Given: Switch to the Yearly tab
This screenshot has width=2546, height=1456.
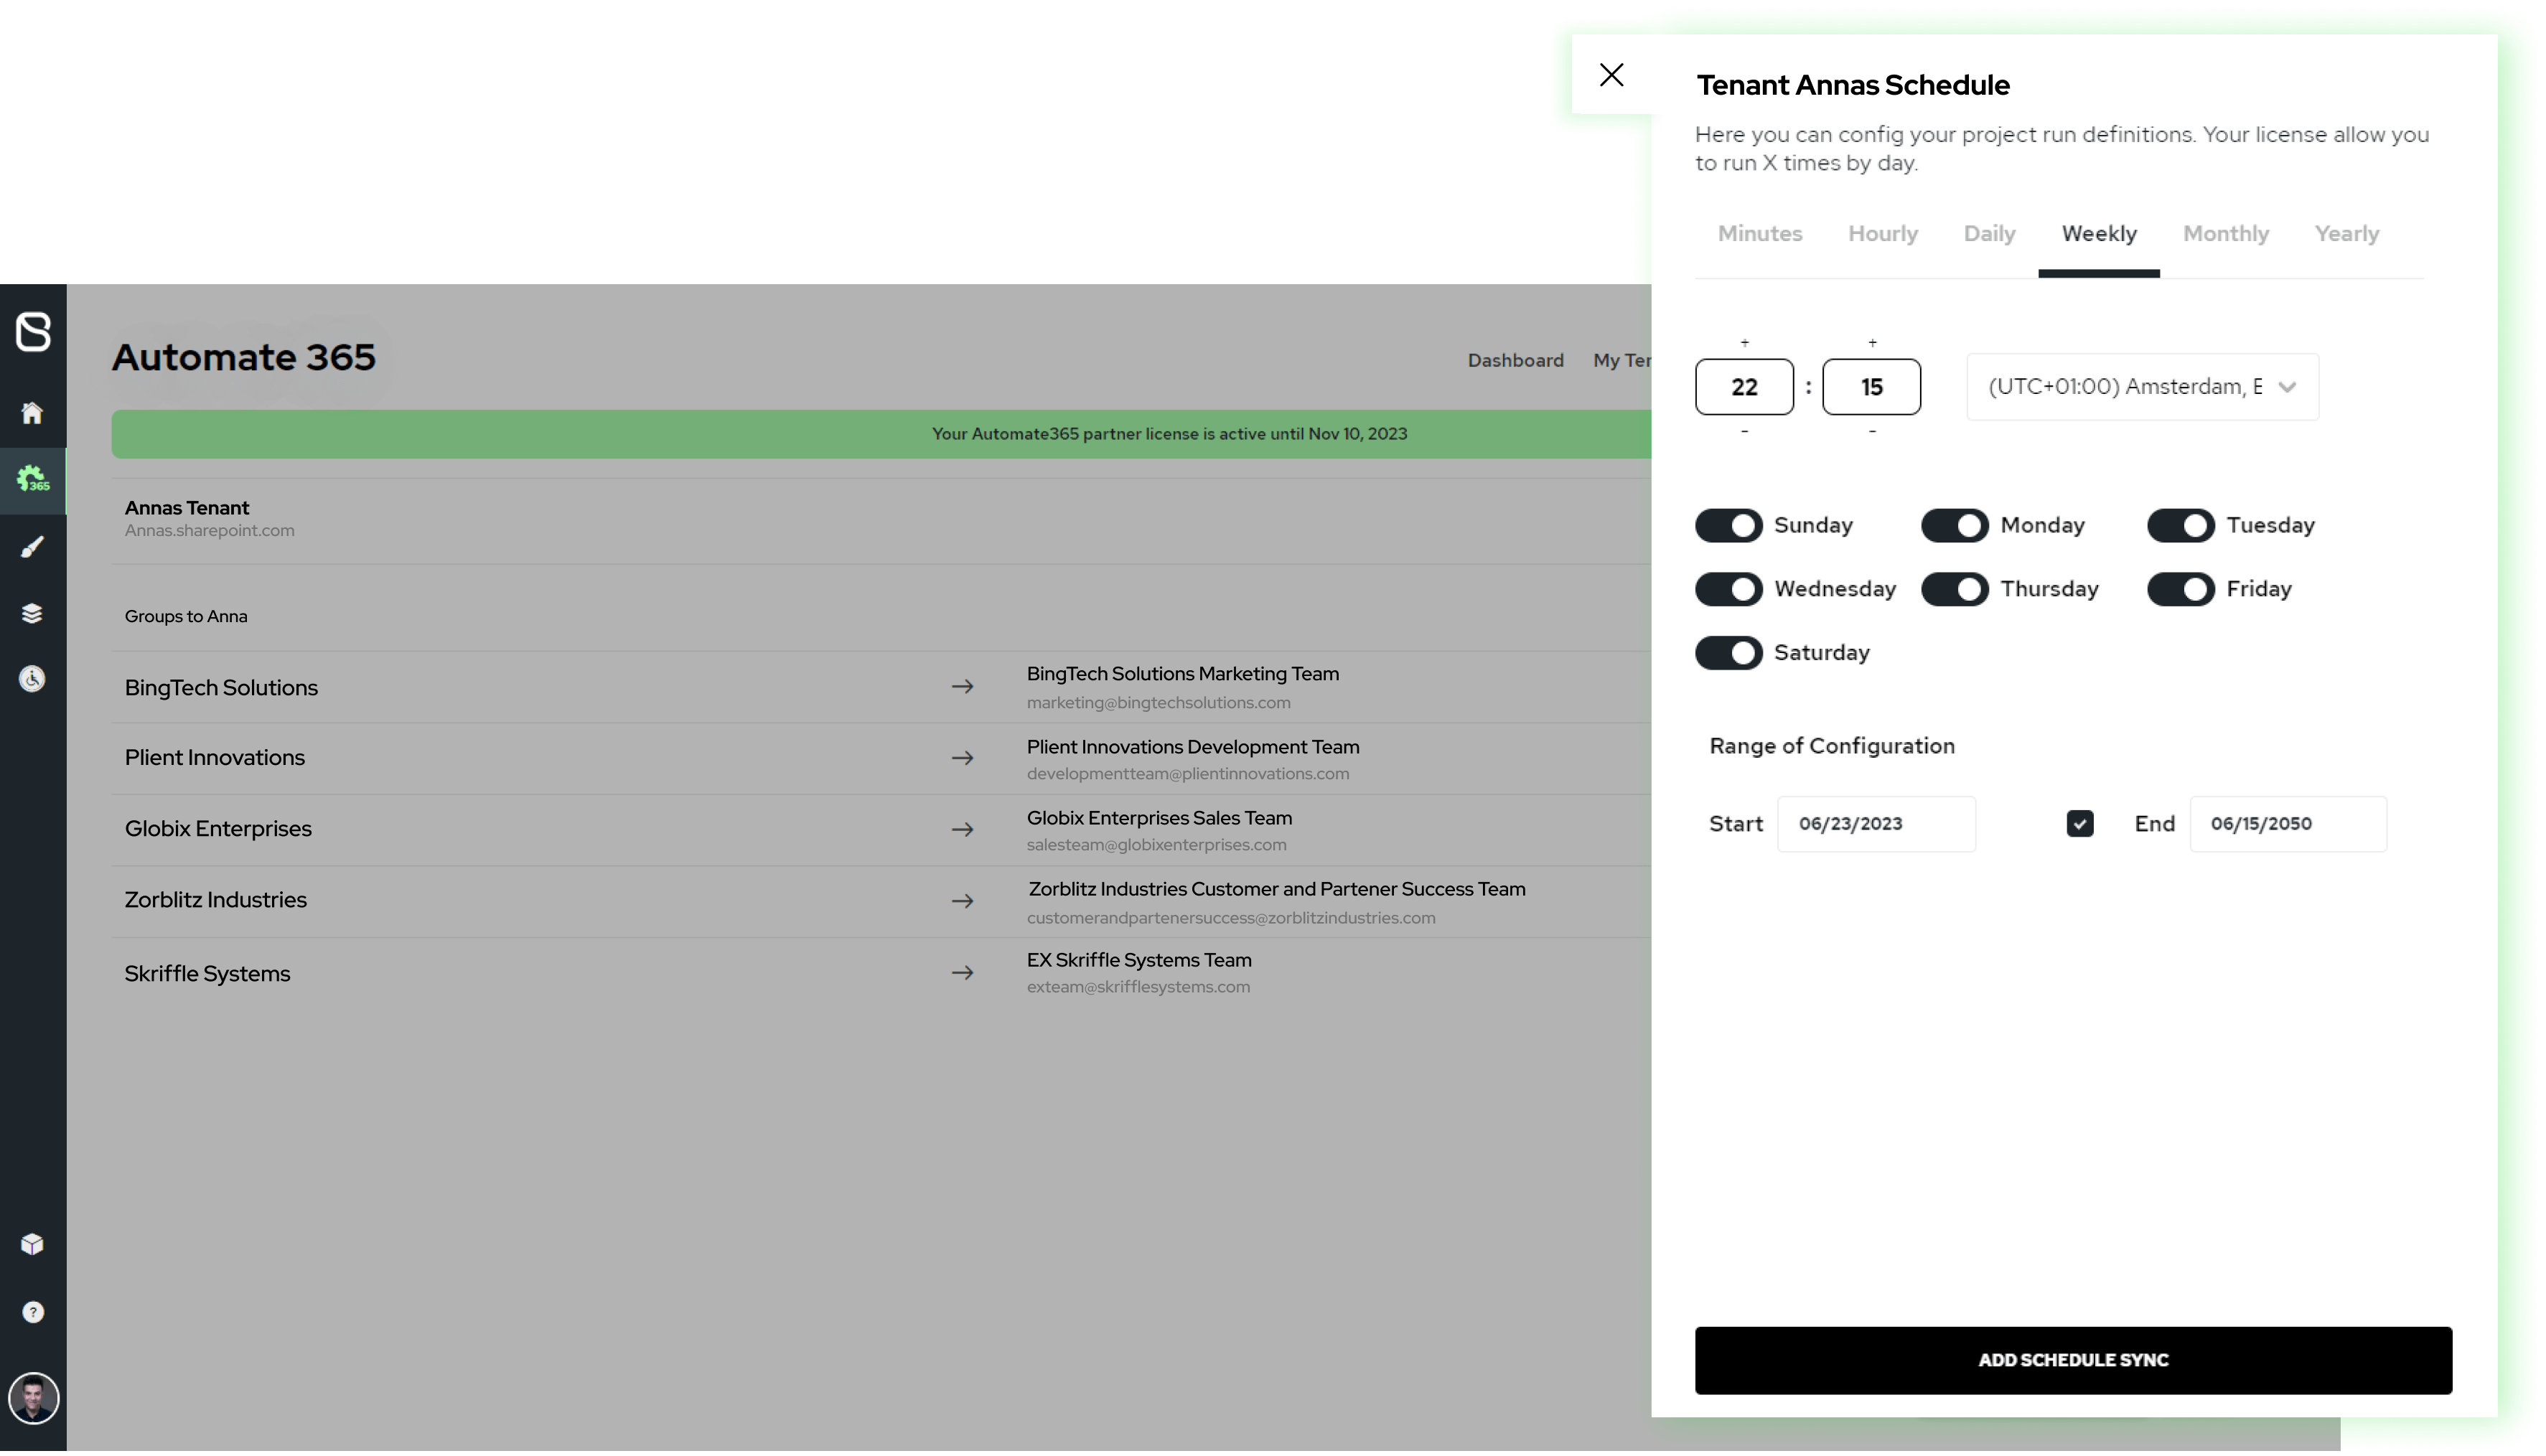Looking at the screenshot, I should [2348, 234].
